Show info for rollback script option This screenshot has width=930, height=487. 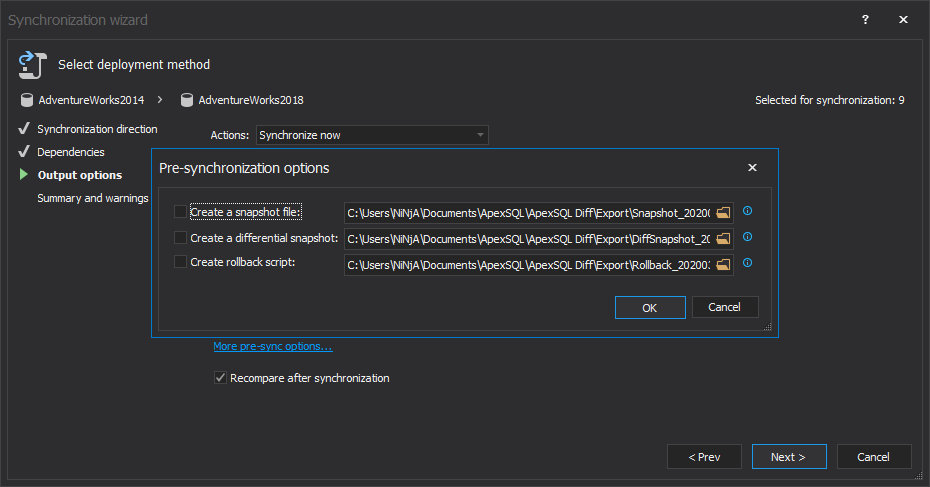coord(747,263)
